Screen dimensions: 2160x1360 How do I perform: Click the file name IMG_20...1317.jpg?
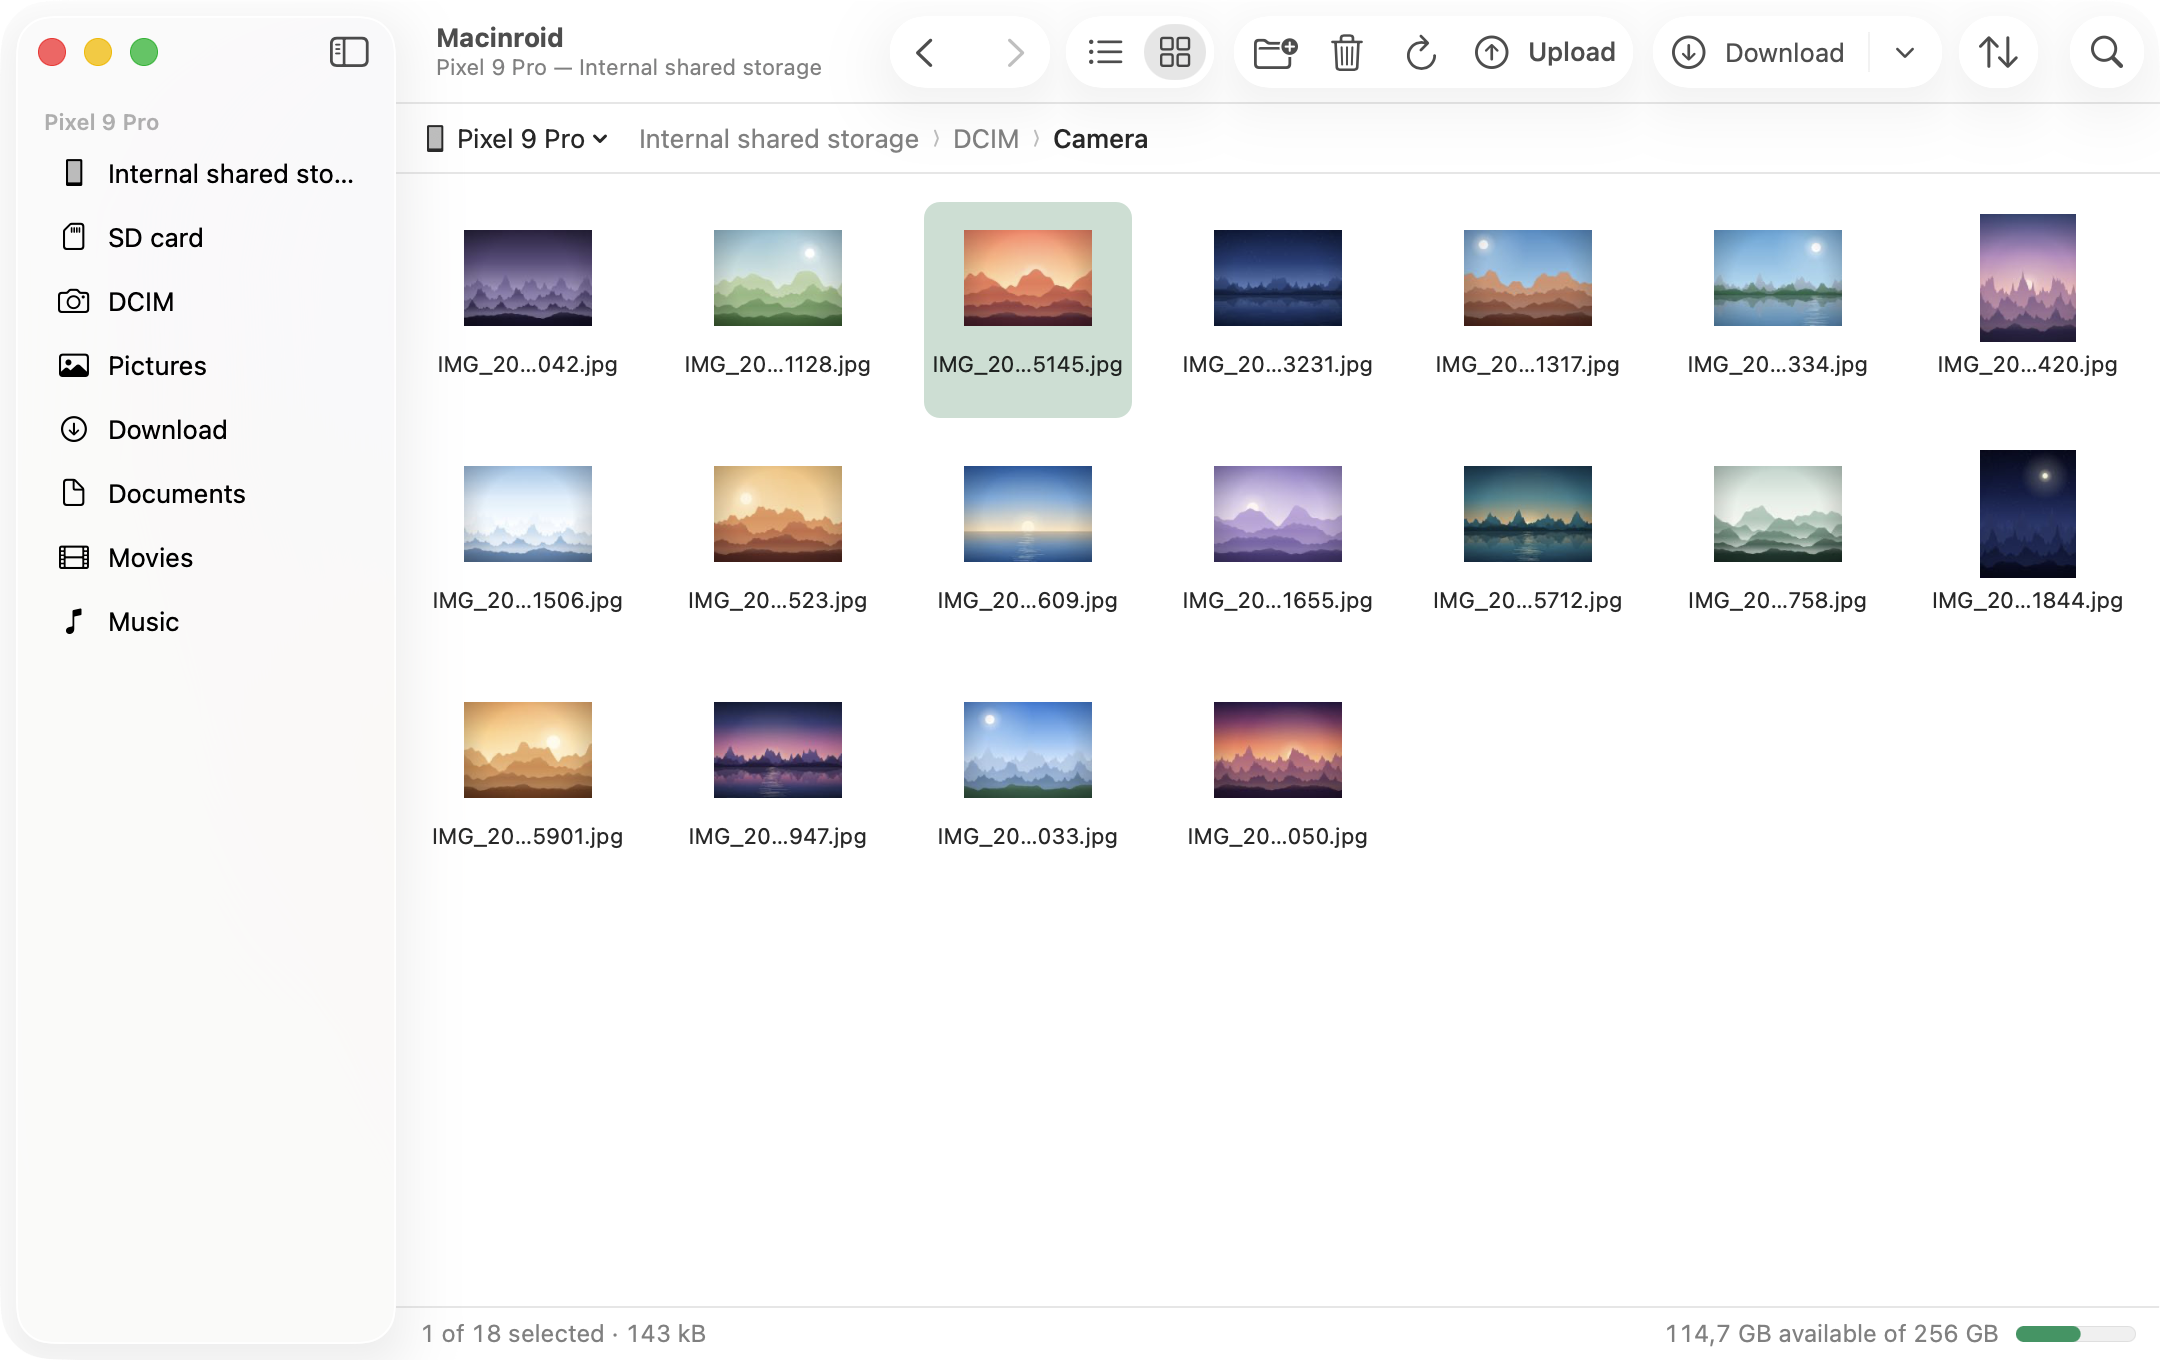pos(1528,364)
